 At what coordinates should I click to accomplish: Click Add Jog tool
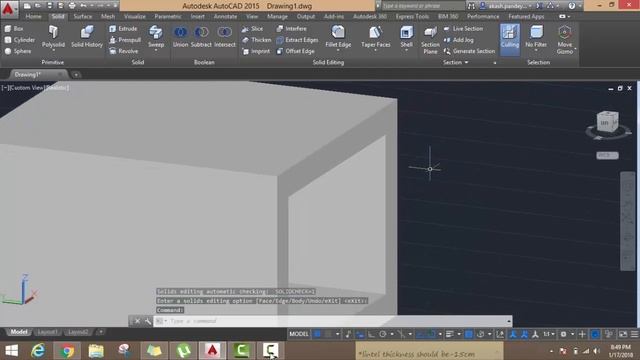(x=459, y=40)
